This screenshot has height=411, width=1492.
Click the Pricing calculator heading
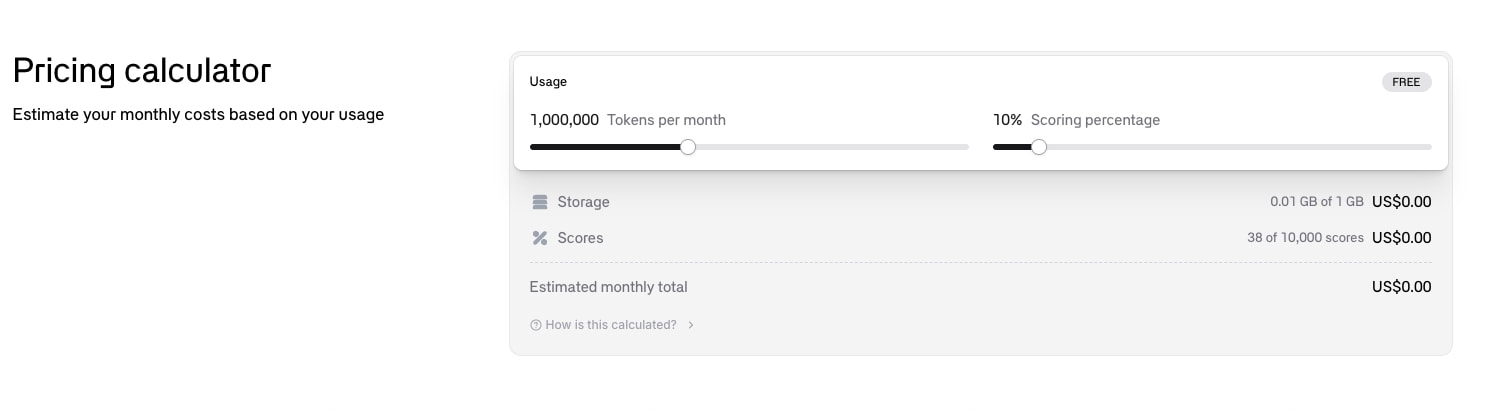(x=142, y=71)
